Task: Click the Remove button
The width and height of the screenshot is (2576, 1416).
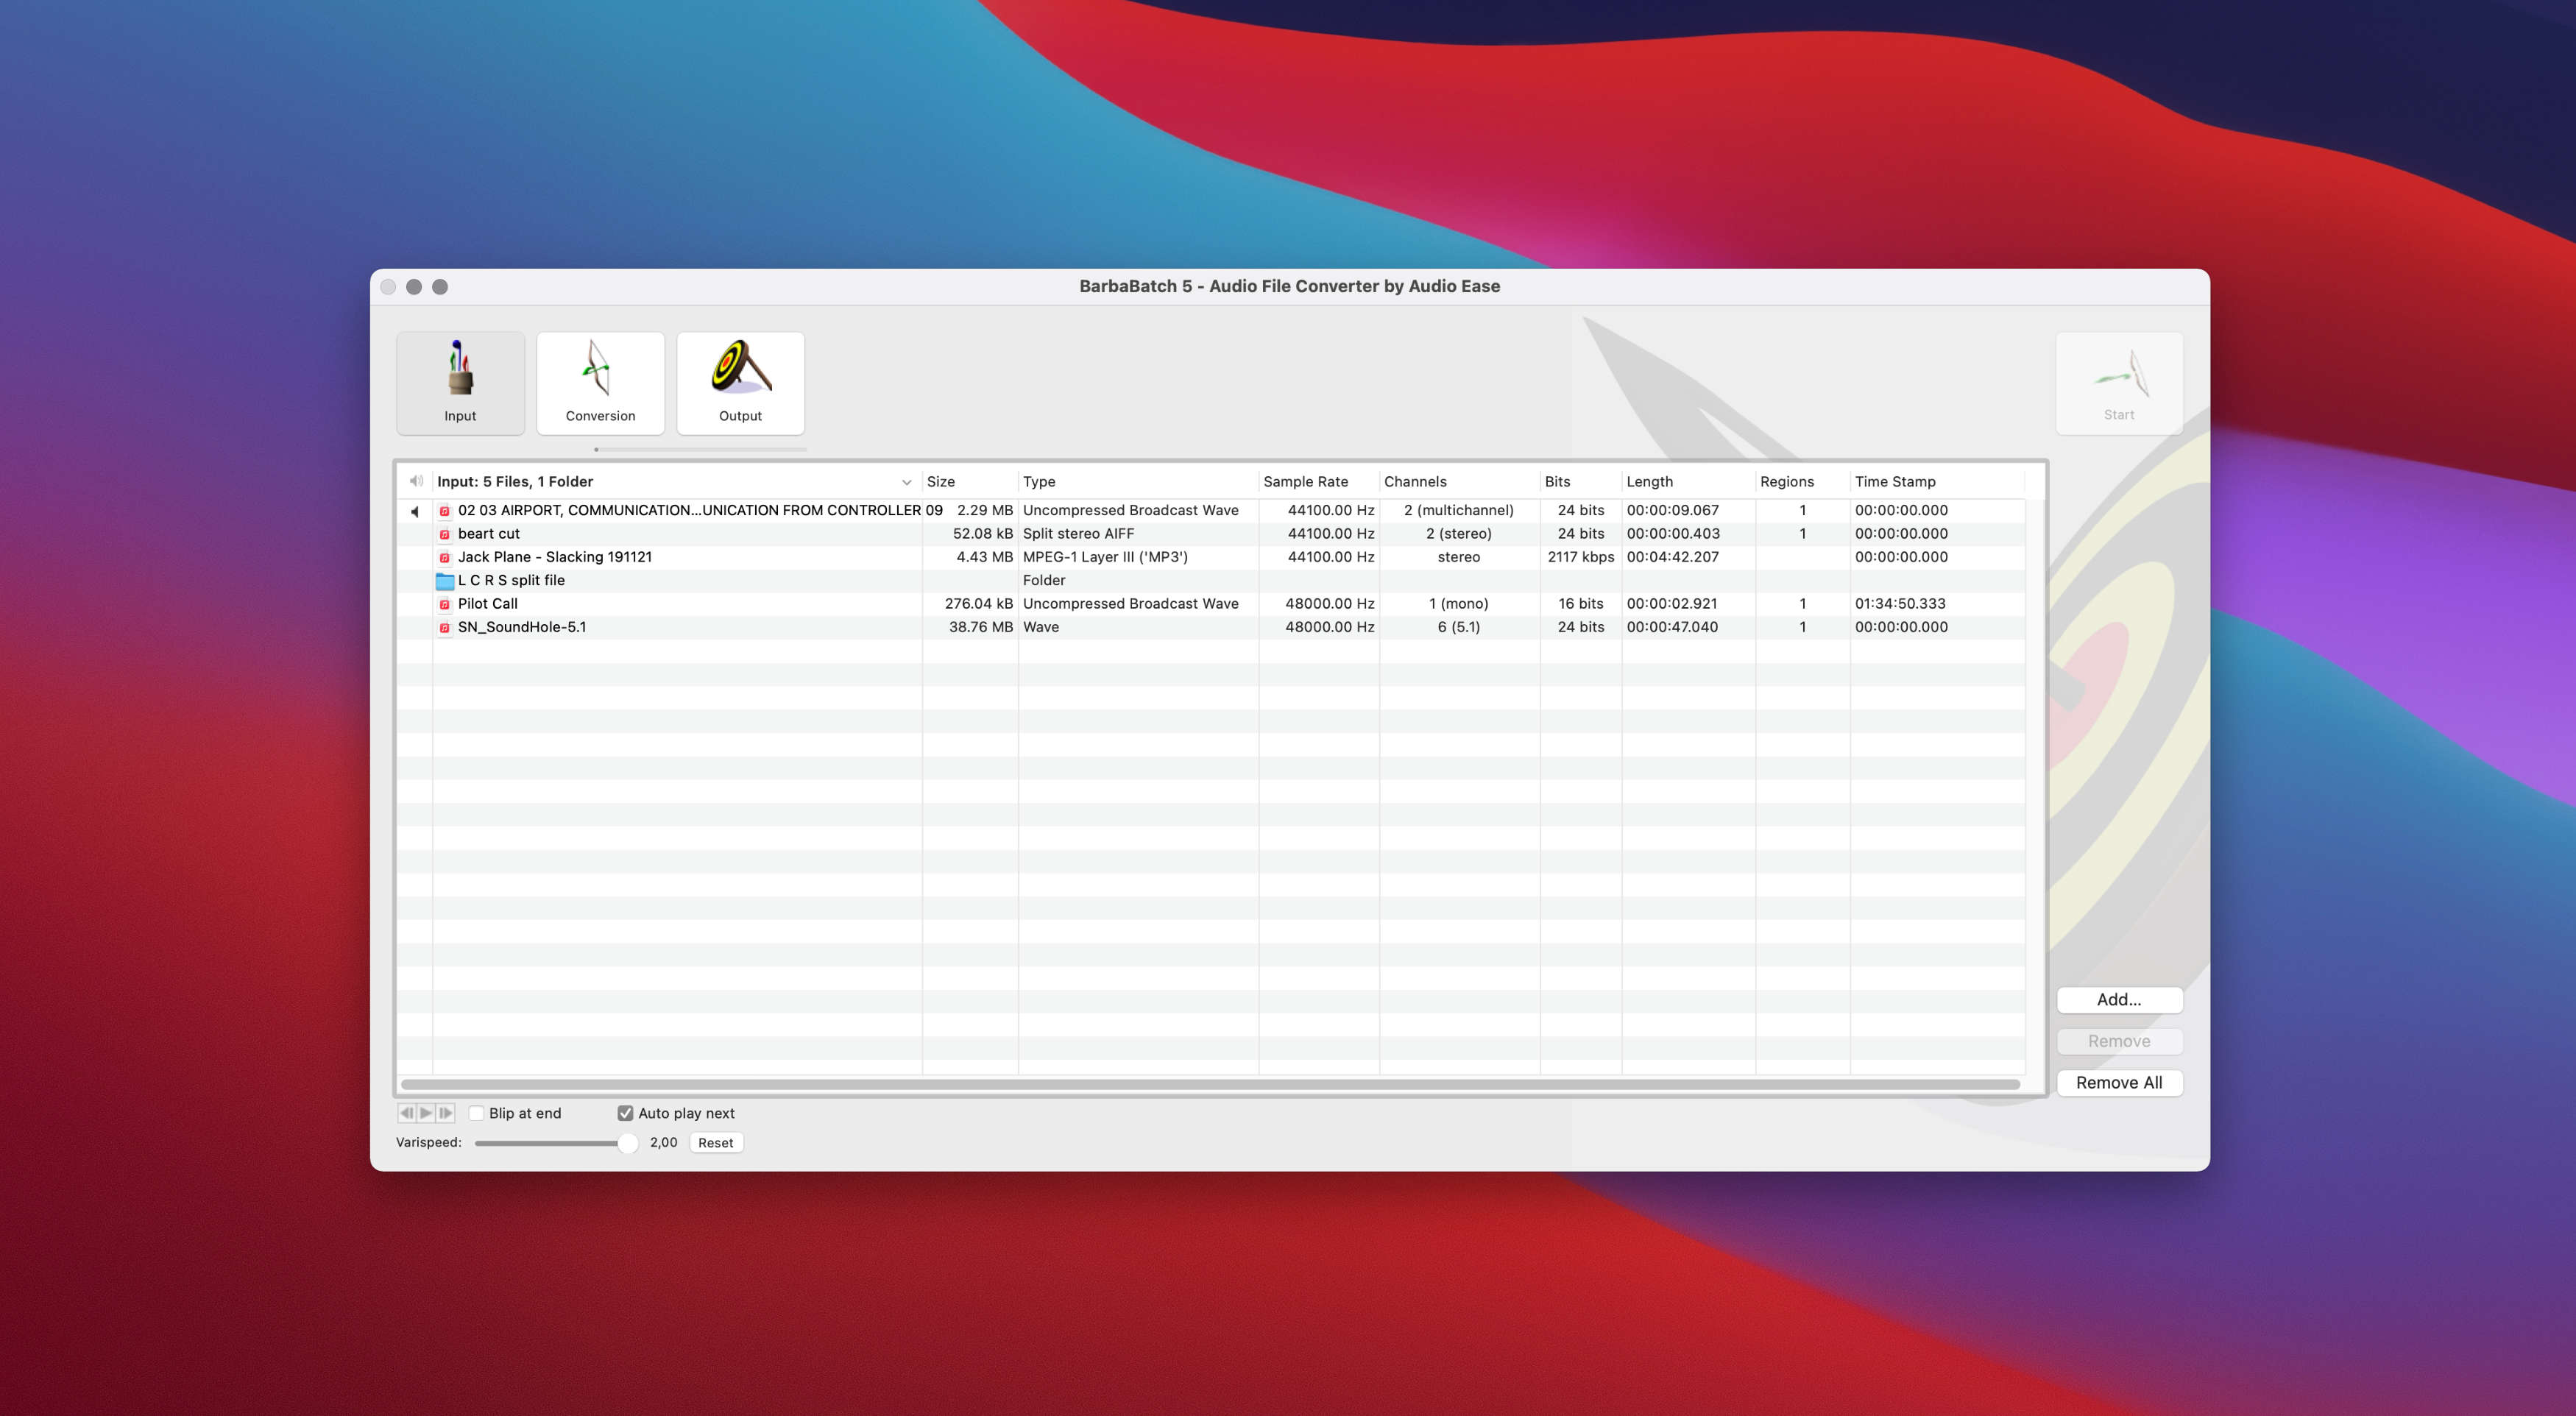Action: 2119,1041
